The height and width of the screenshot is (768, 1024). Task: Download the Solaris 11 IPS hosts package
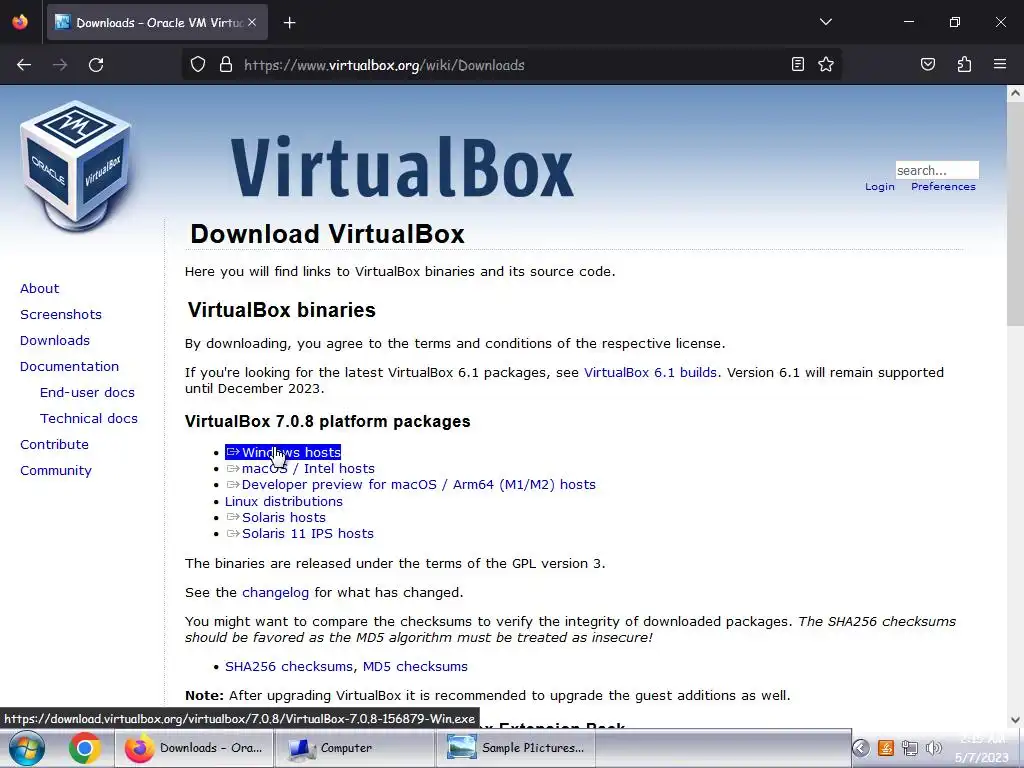coord(300,534)
